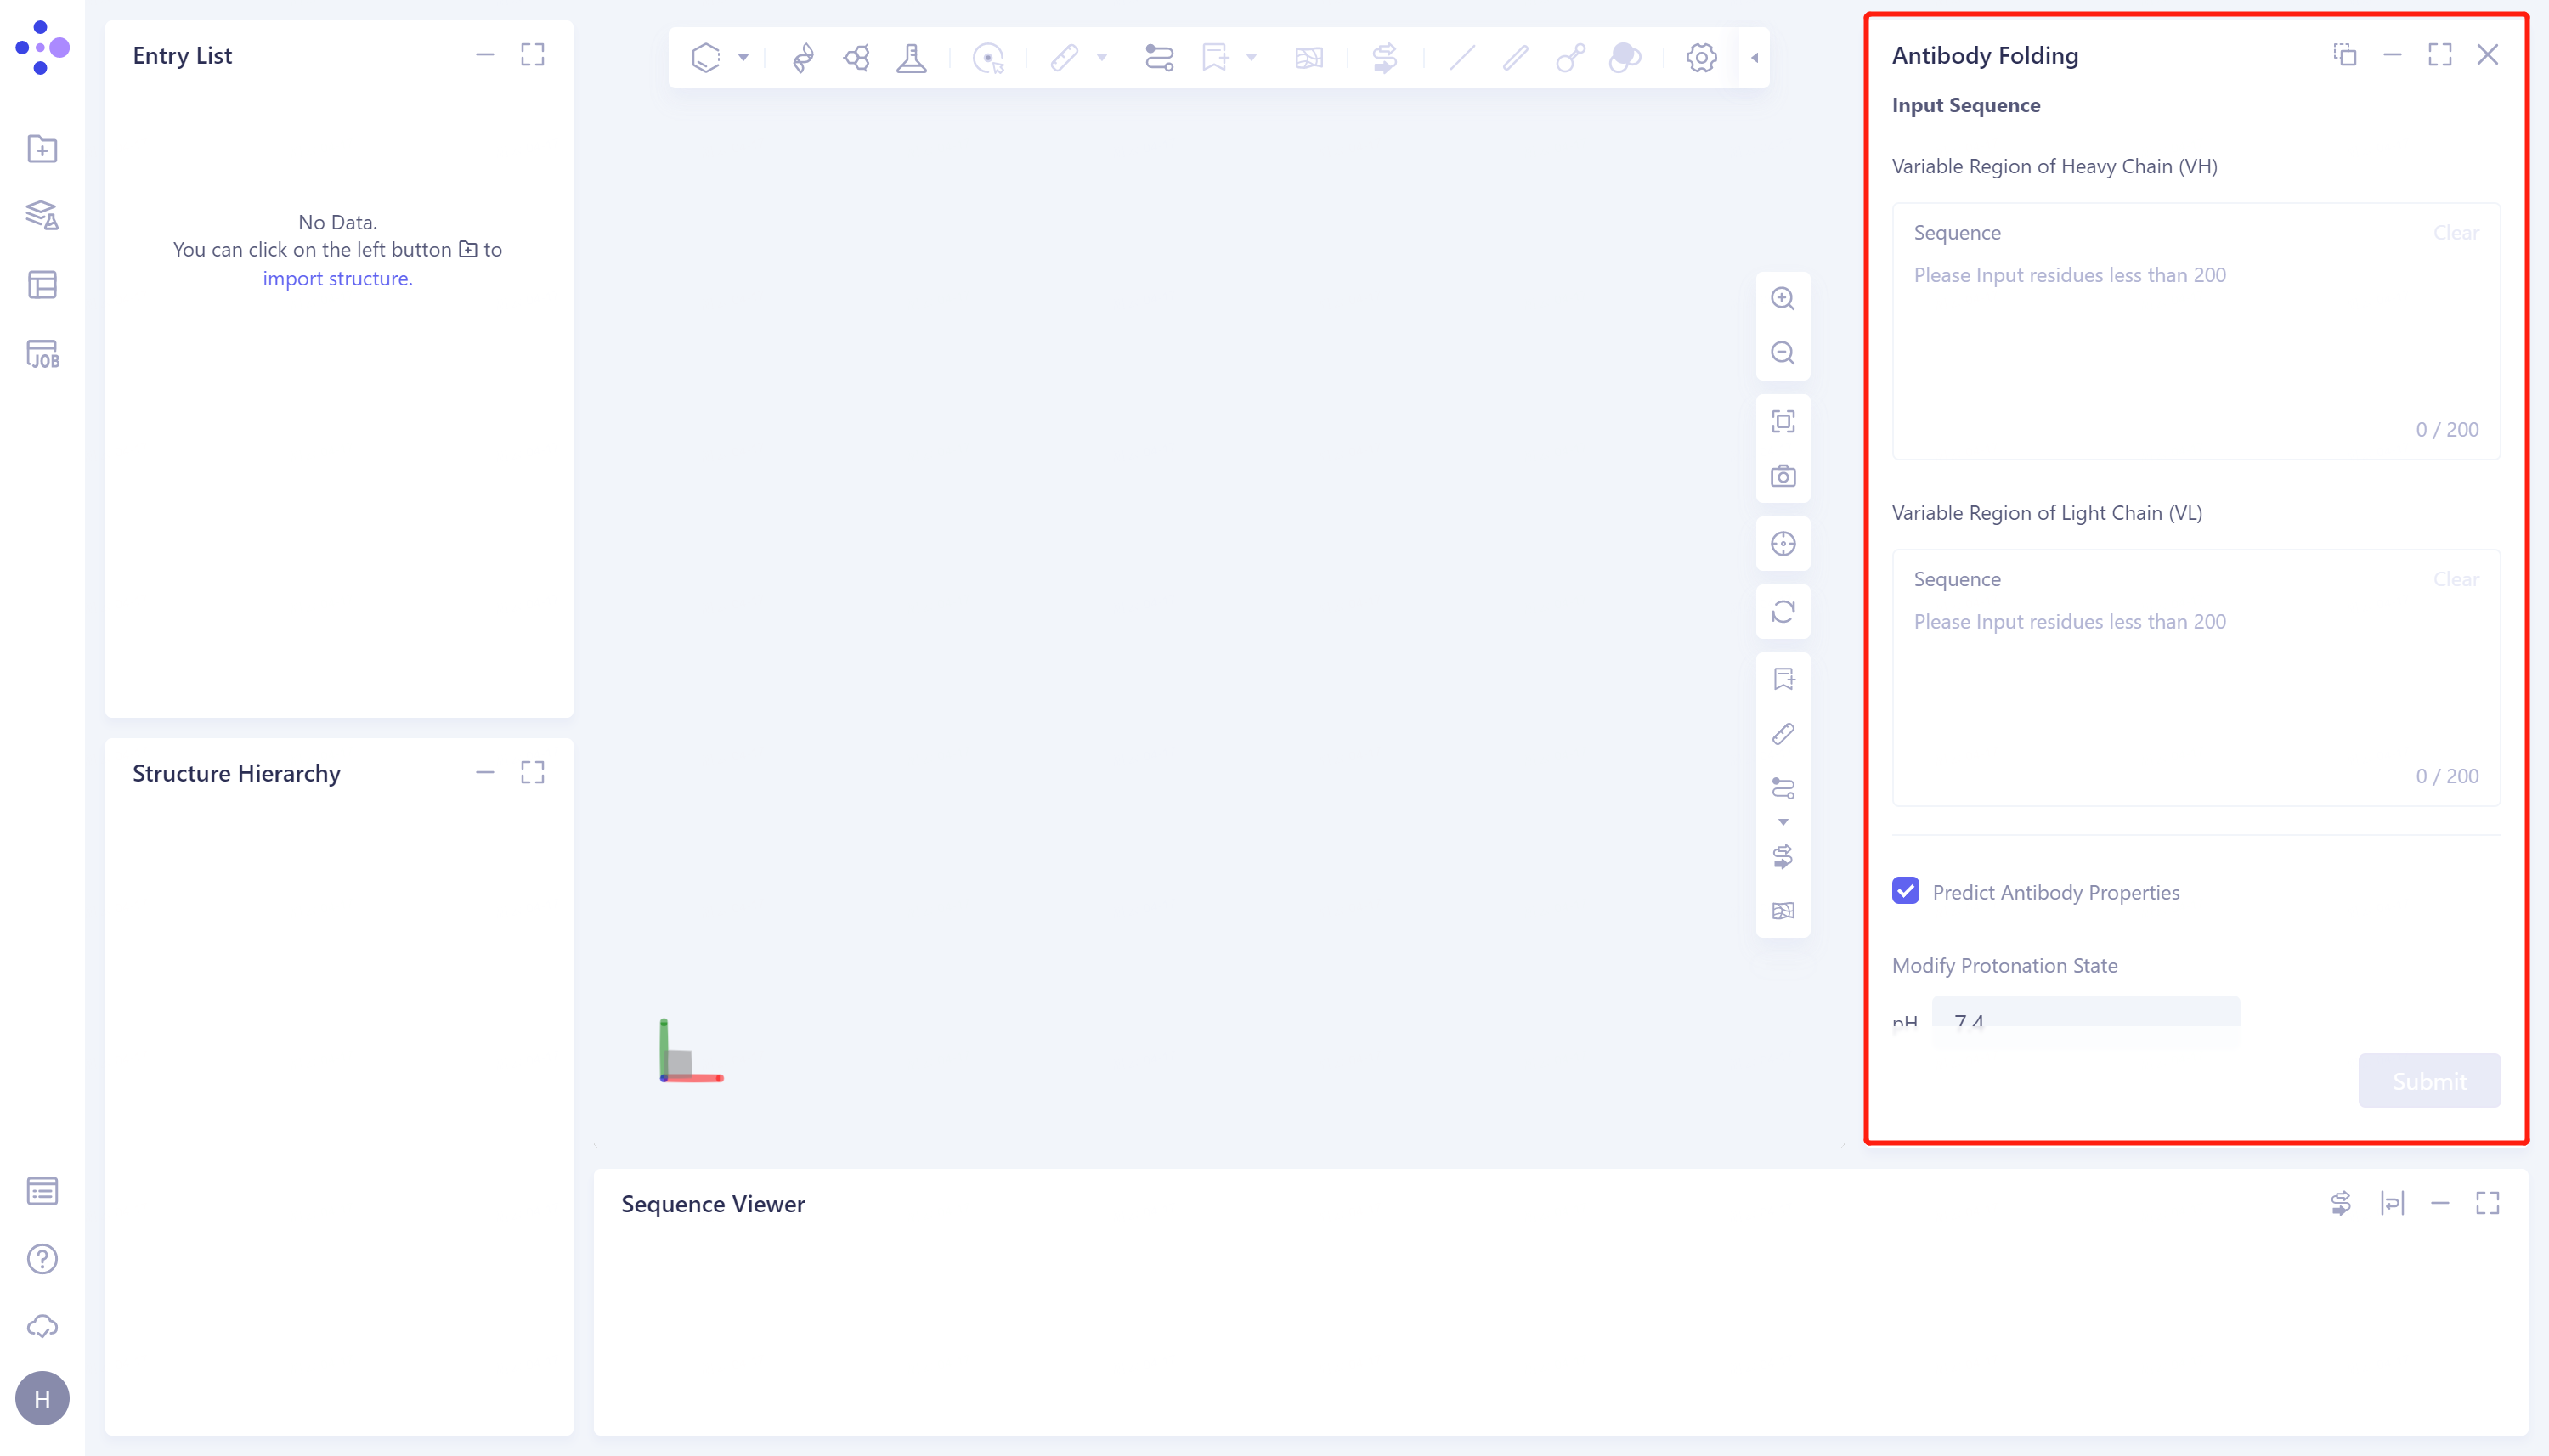
Task: Click the zoom out magnifier icon
Action: click(x=1783, y=353)
